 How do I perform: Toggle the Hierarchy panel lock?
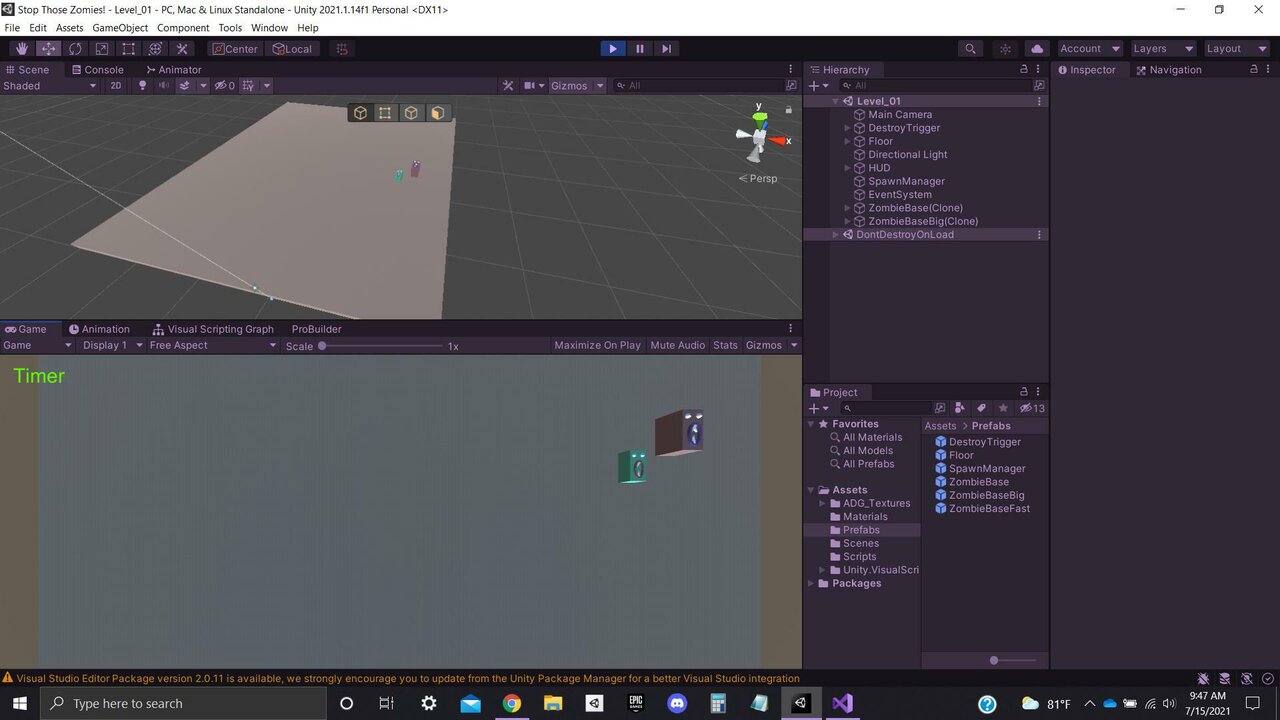pyautogui.click(x=1023, y=70)
